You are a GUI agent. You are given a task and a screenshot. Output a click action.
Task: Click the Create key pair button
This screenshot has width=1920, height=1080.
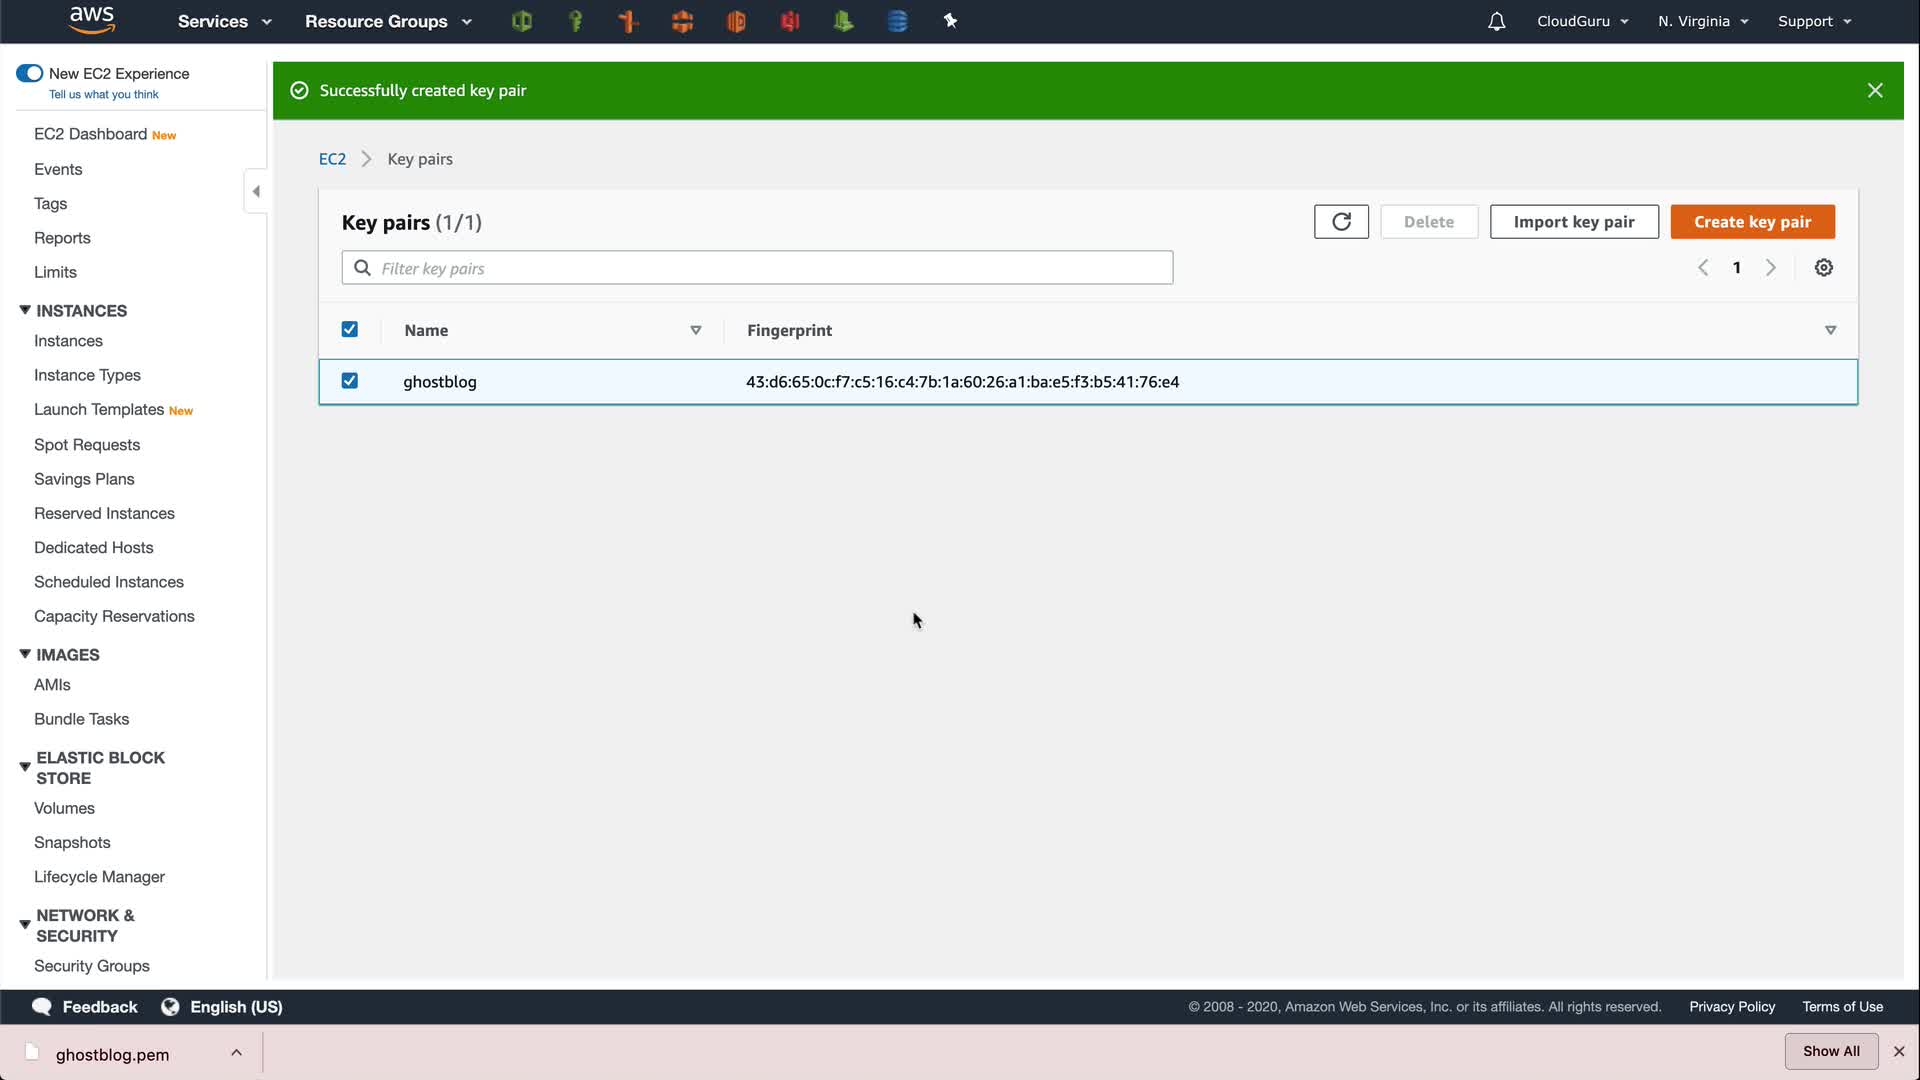tap(1752, 222)
